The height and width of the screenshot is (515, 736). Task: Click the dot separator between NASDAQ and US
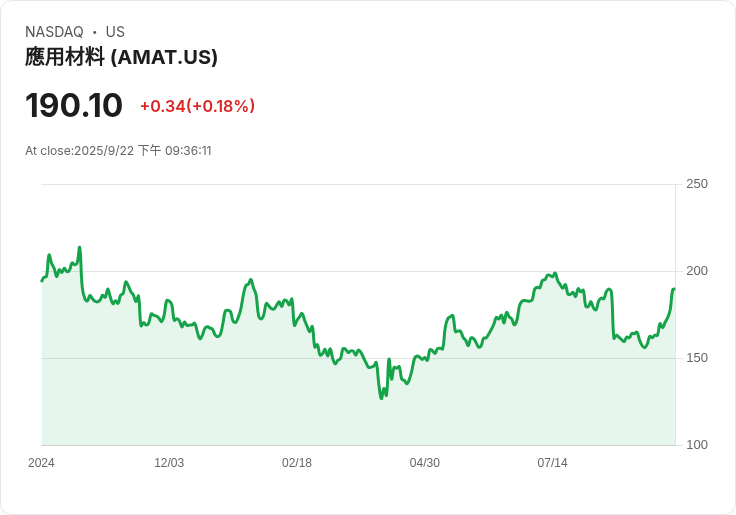coord(95,32)
